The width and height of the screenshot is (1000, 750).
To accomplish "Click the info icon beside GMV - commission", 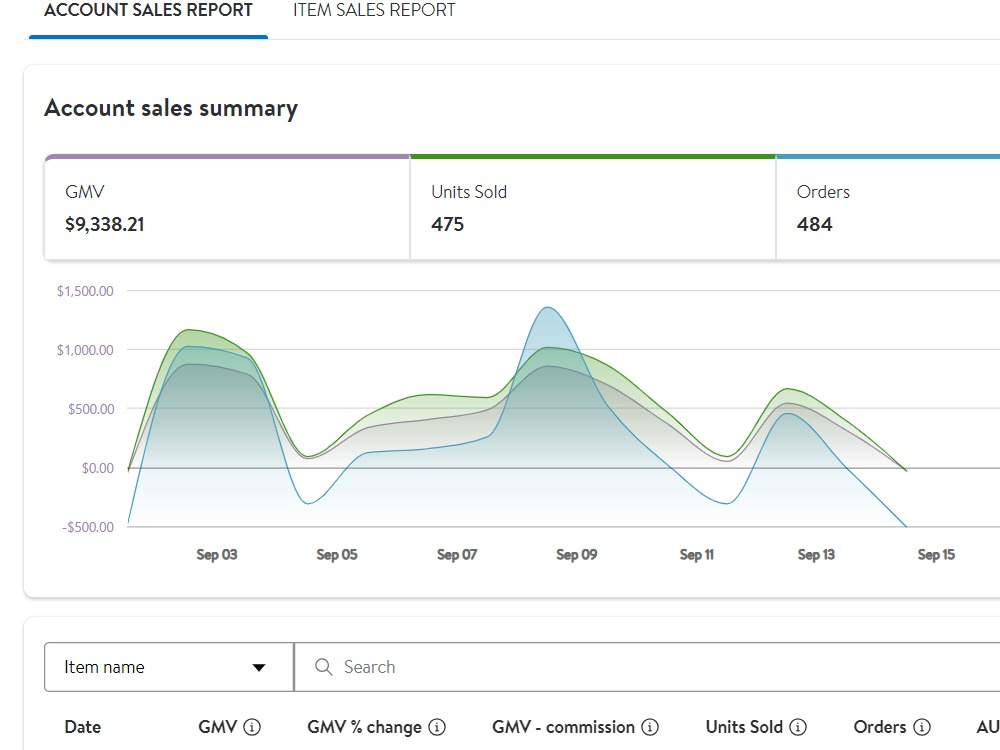I will (650, 727).
